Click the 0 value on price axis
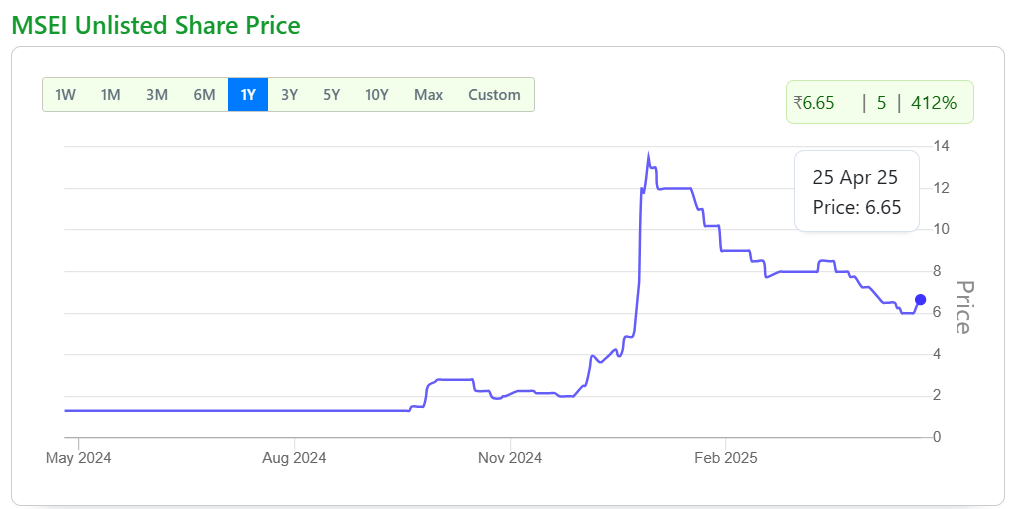This screenshot has height=509, width=1019. tap(938, 437)
